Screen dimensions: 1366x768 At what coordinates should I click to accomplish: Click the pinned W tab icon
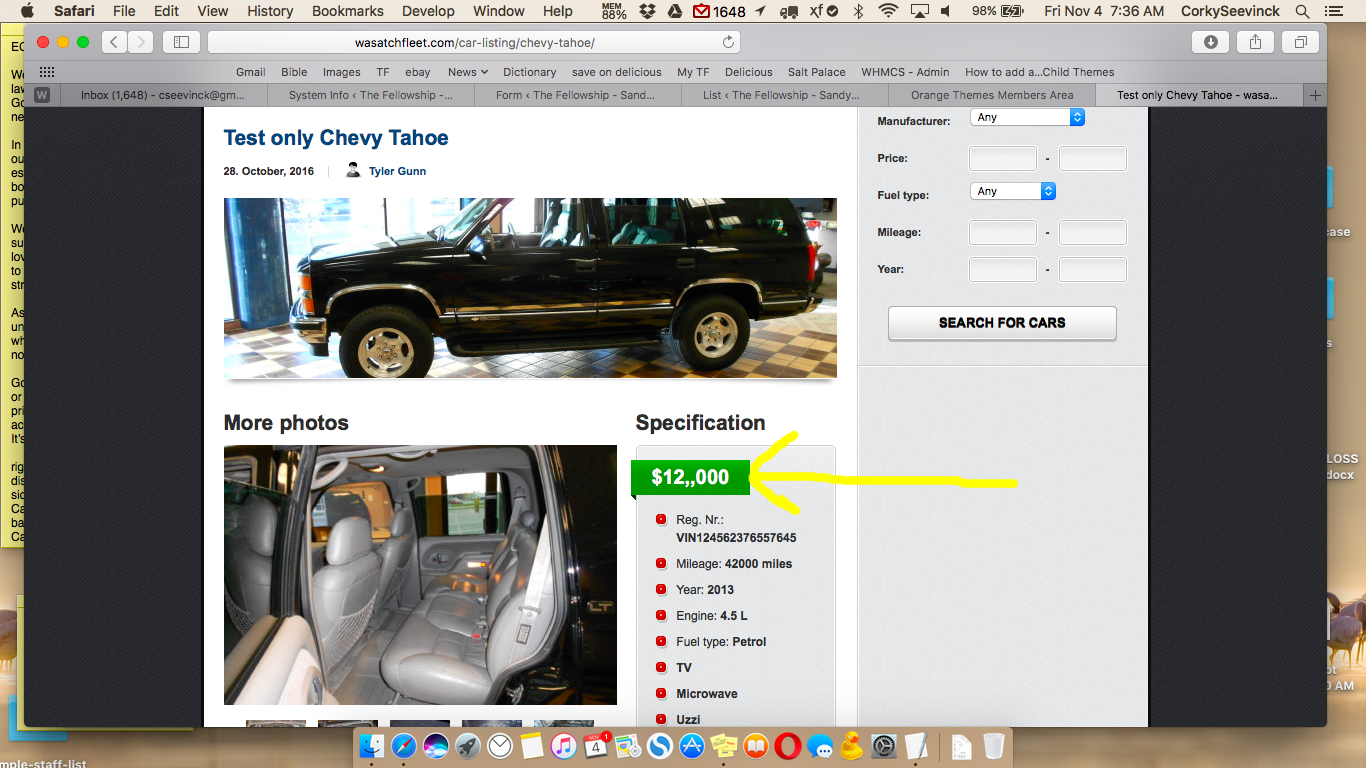click(42, 95)
